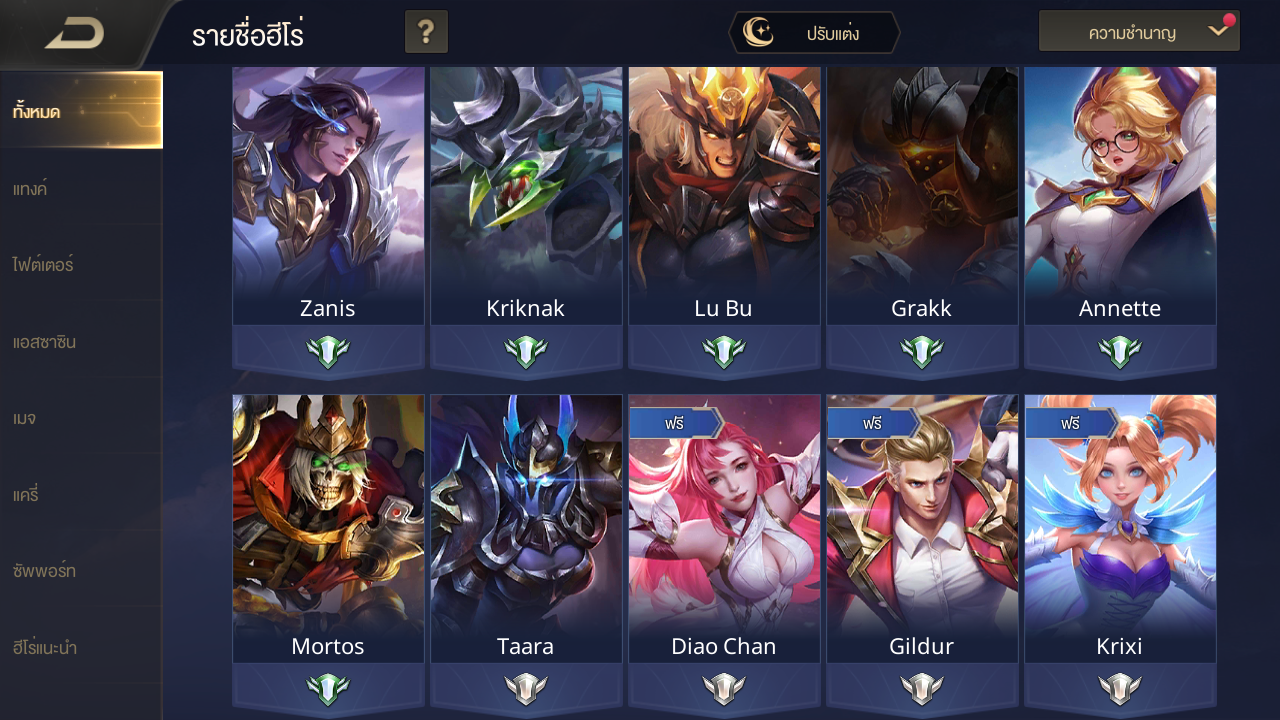Click the silver mastery badge under Krixi
Image resolution: width=1280 pixels, height=720 pixels.
tap(1120, 688)
